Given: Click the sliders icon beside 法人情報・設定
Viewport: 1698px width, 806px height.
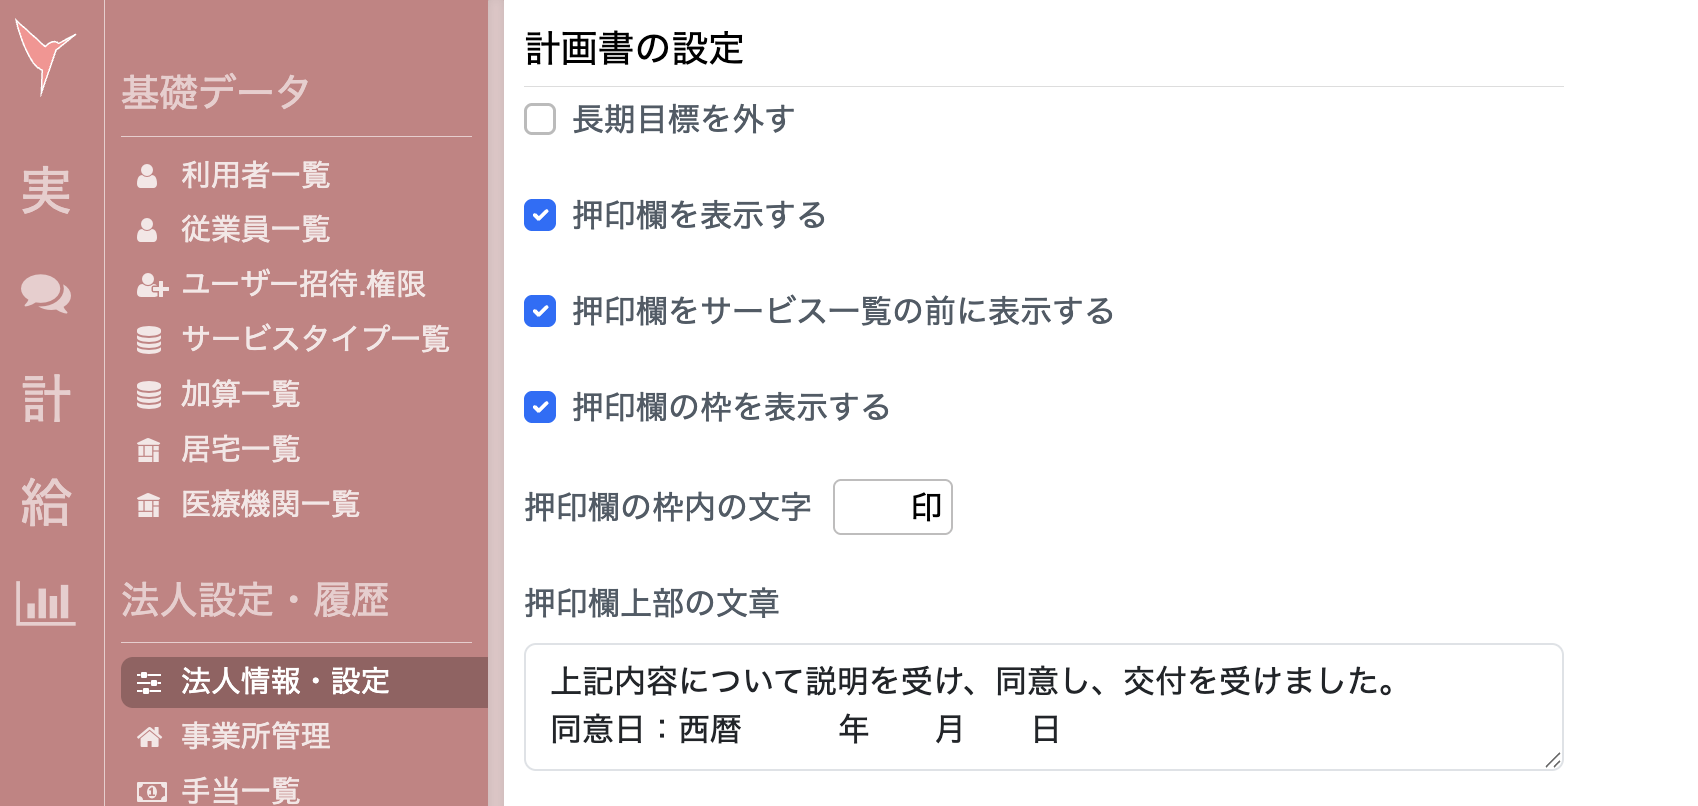Looking at the screenshot, I should (x=151, y=682).
